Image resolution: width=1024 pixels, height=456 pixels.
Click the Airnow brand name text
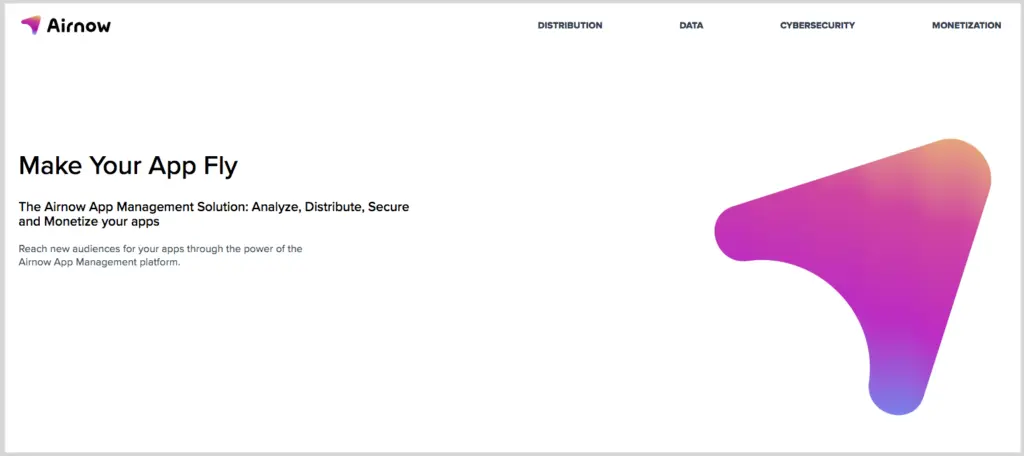(x=79, y=26)
